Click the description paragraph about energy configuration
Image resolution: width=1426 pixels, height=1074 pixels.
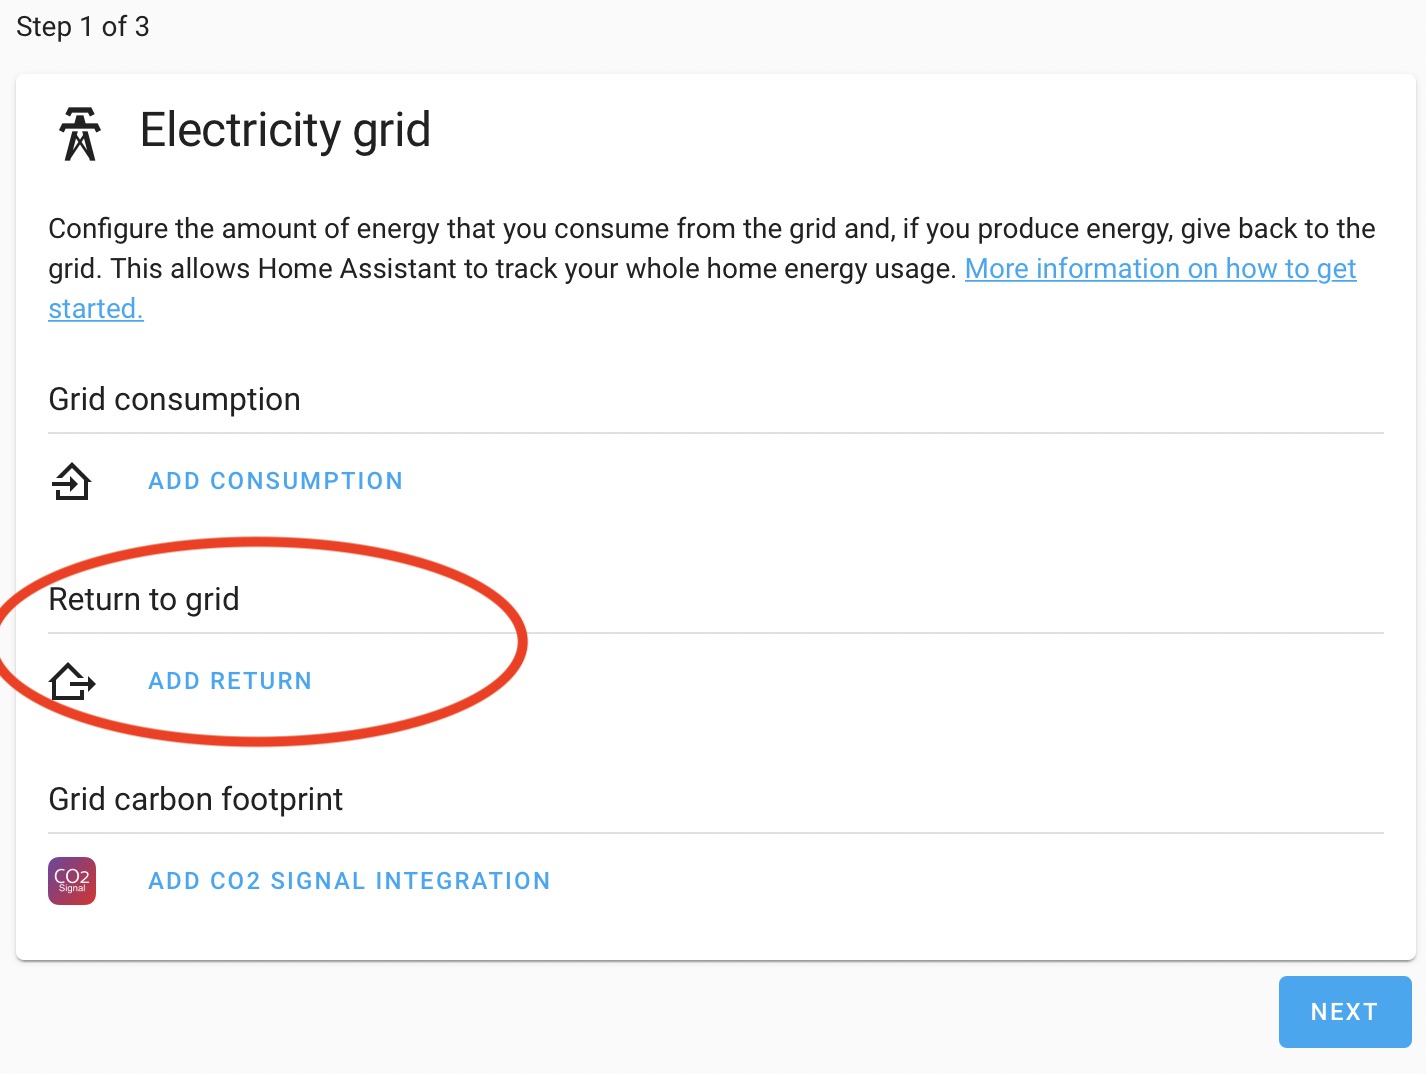point(712,268)
